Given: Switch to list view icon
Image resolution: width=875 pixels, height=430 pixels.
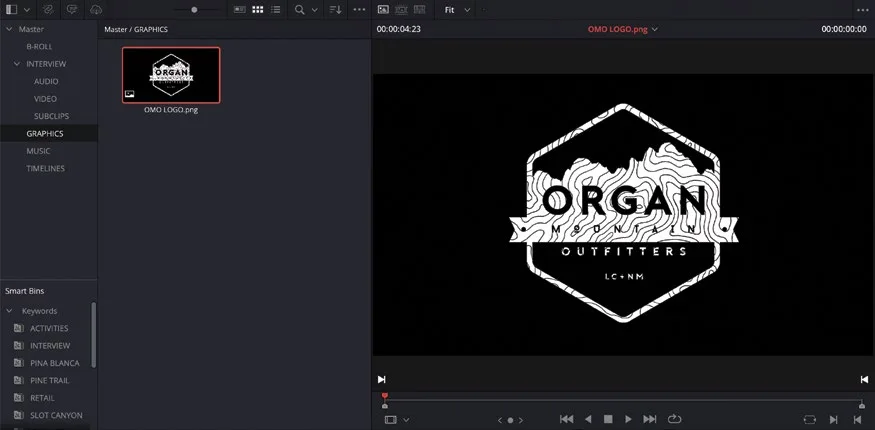Looking at the screenshot, I should coord(276,9).
